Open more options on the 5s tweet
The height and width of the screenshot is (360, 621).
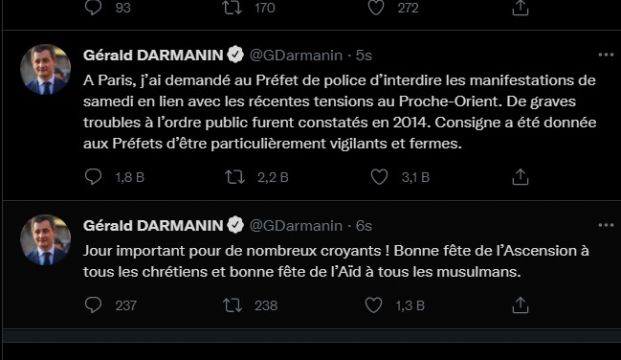pyautogui.click(x=606, y=55)
